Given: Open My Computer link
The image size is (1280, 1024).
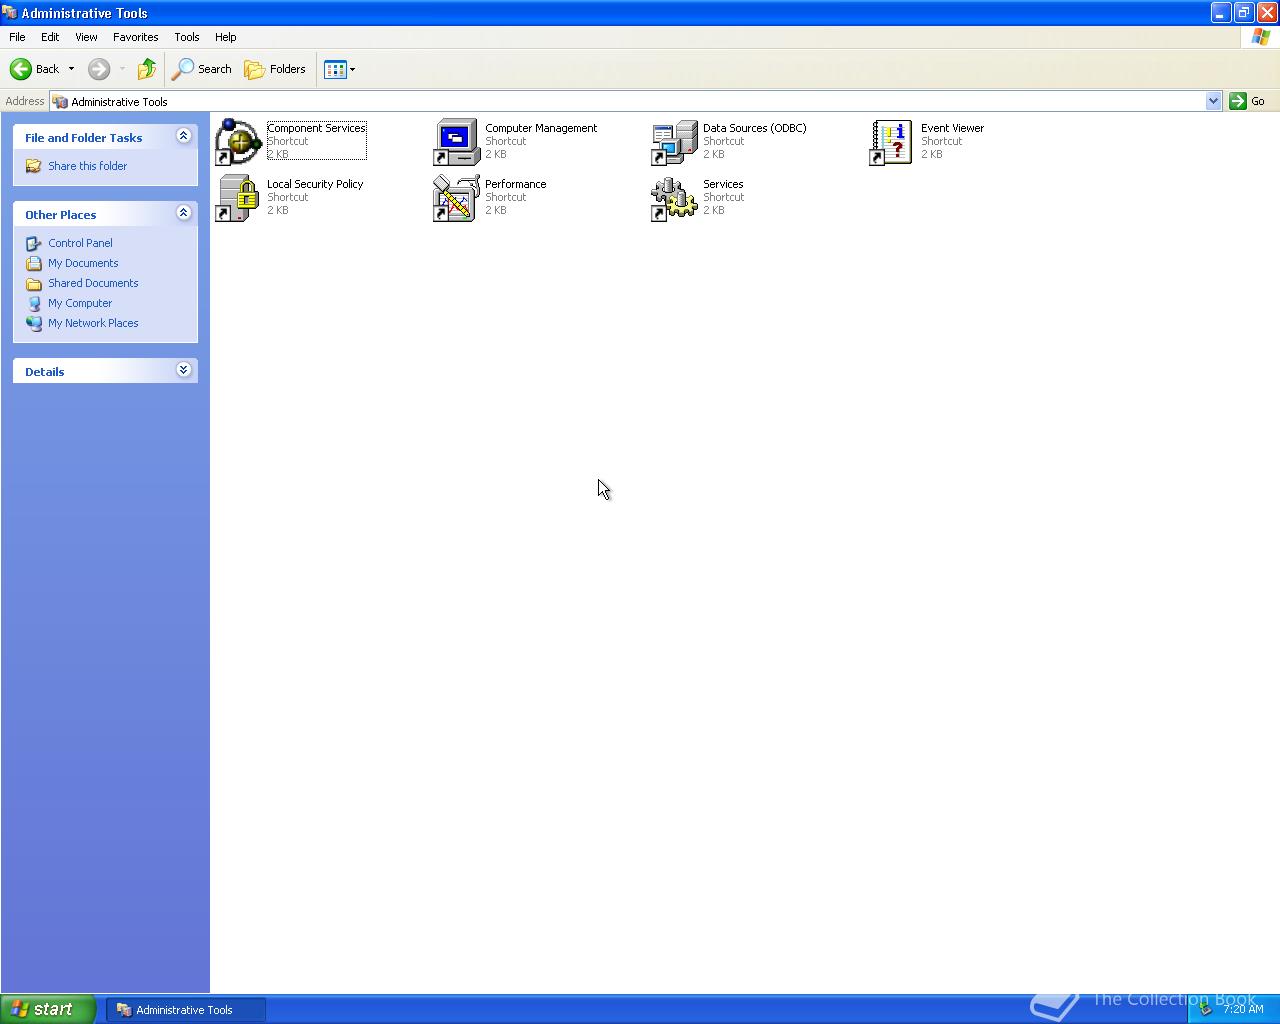Looking at the screenshot, I should tap(80, 303).
